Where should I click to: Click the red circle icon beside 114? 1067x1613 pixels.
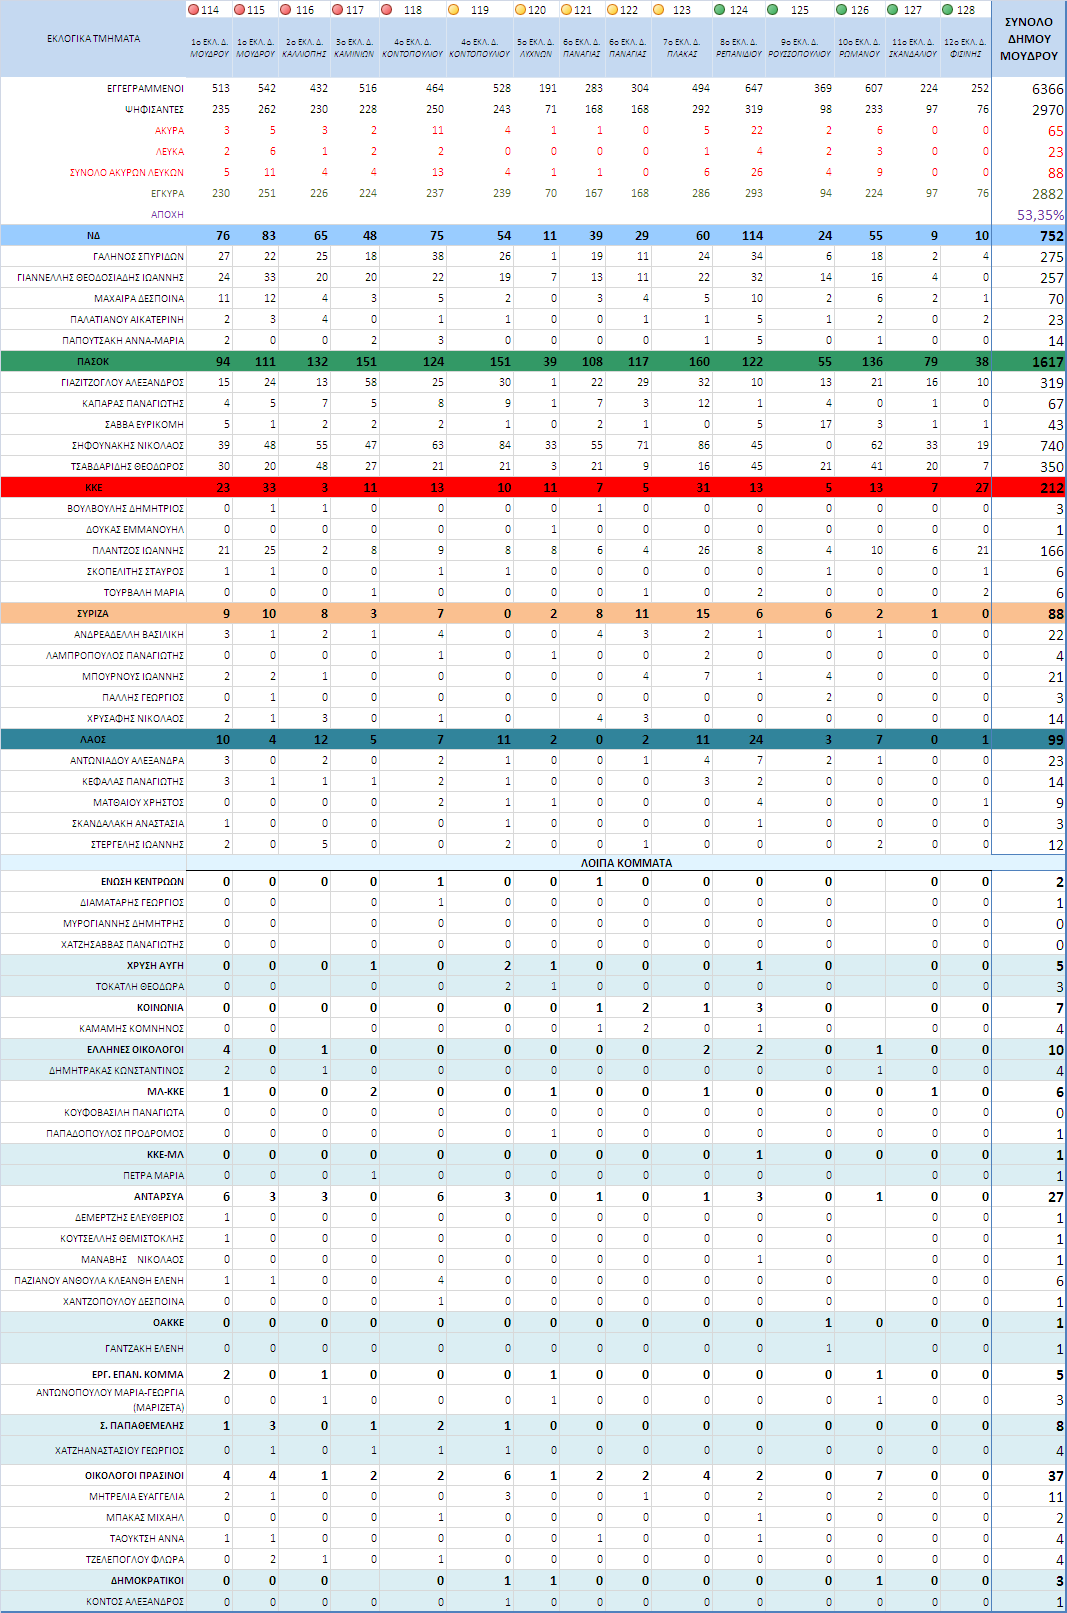coord(194,10)
